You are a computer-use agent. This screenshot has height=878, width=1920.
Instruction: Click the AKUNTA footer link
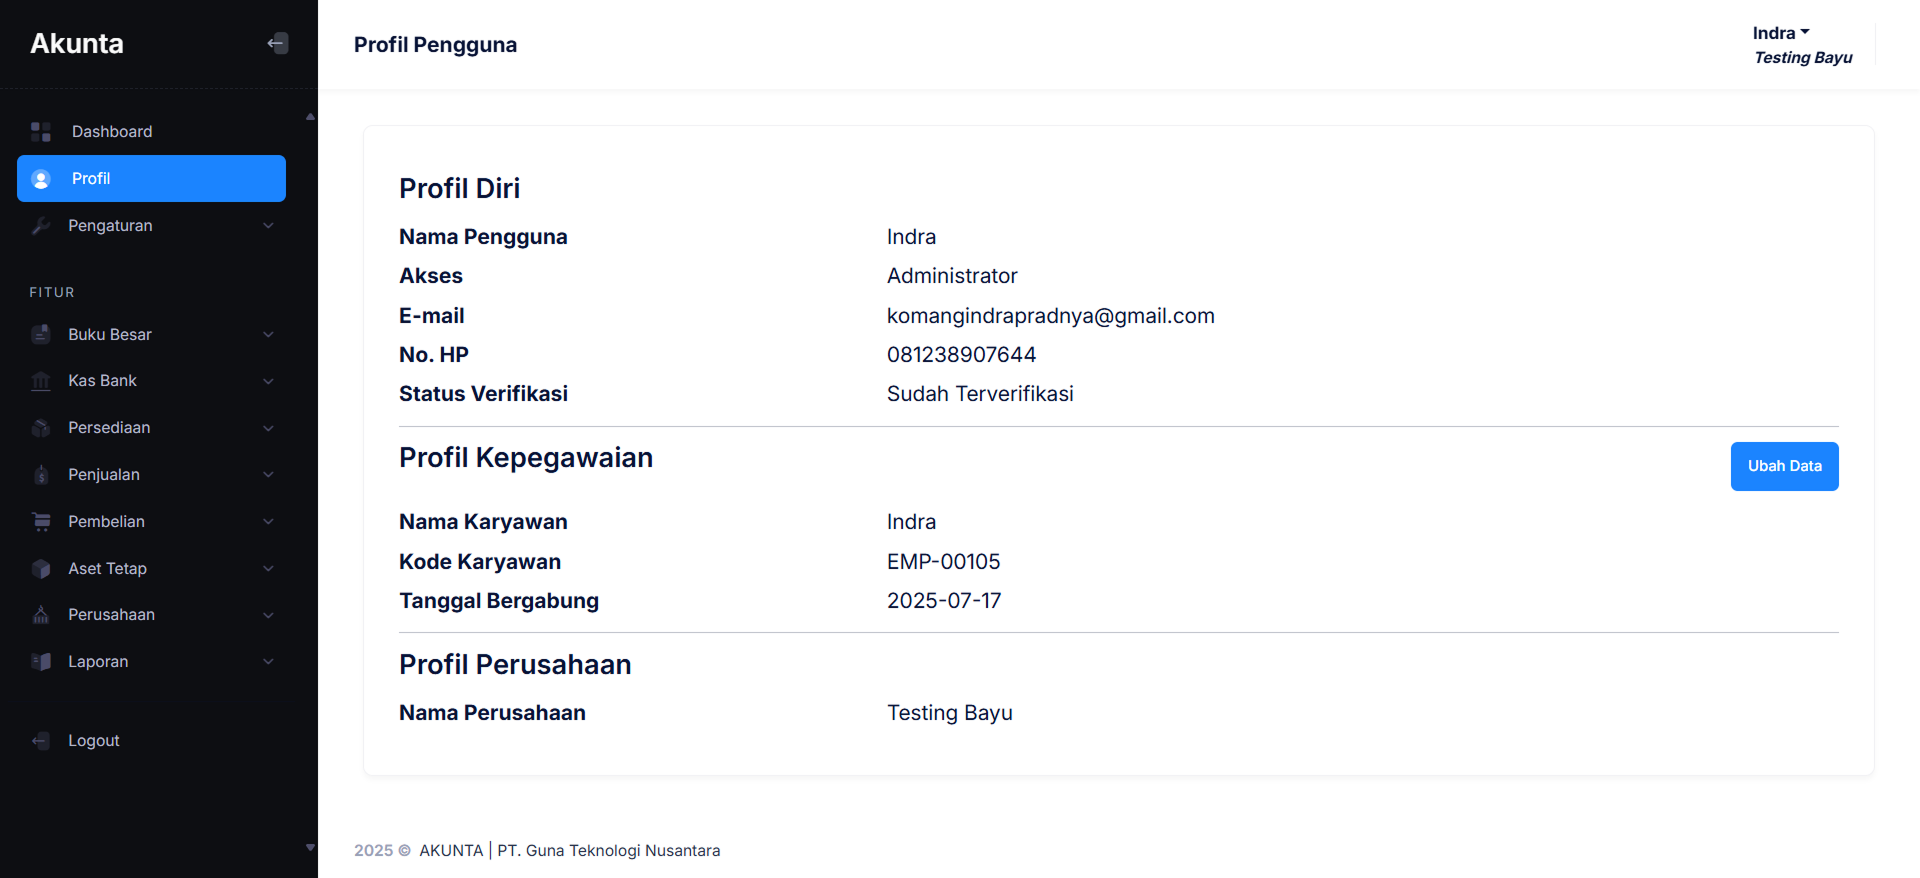click(x=451, y=850)
